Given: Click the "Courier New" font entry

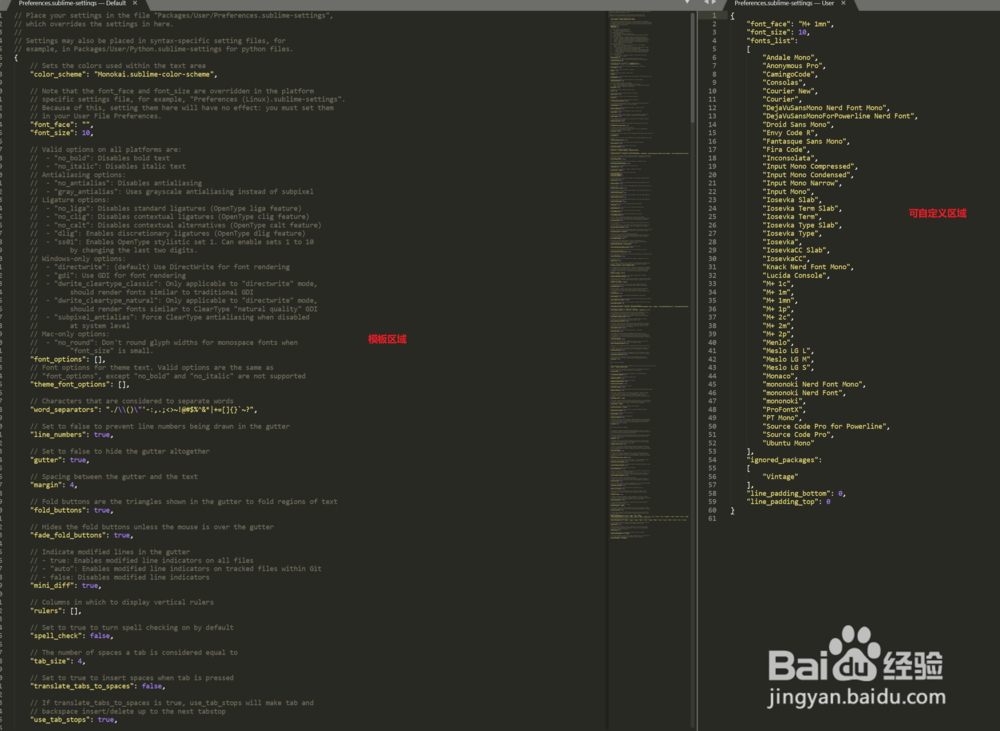Looking at the screenshot, I should coord(790,91).
